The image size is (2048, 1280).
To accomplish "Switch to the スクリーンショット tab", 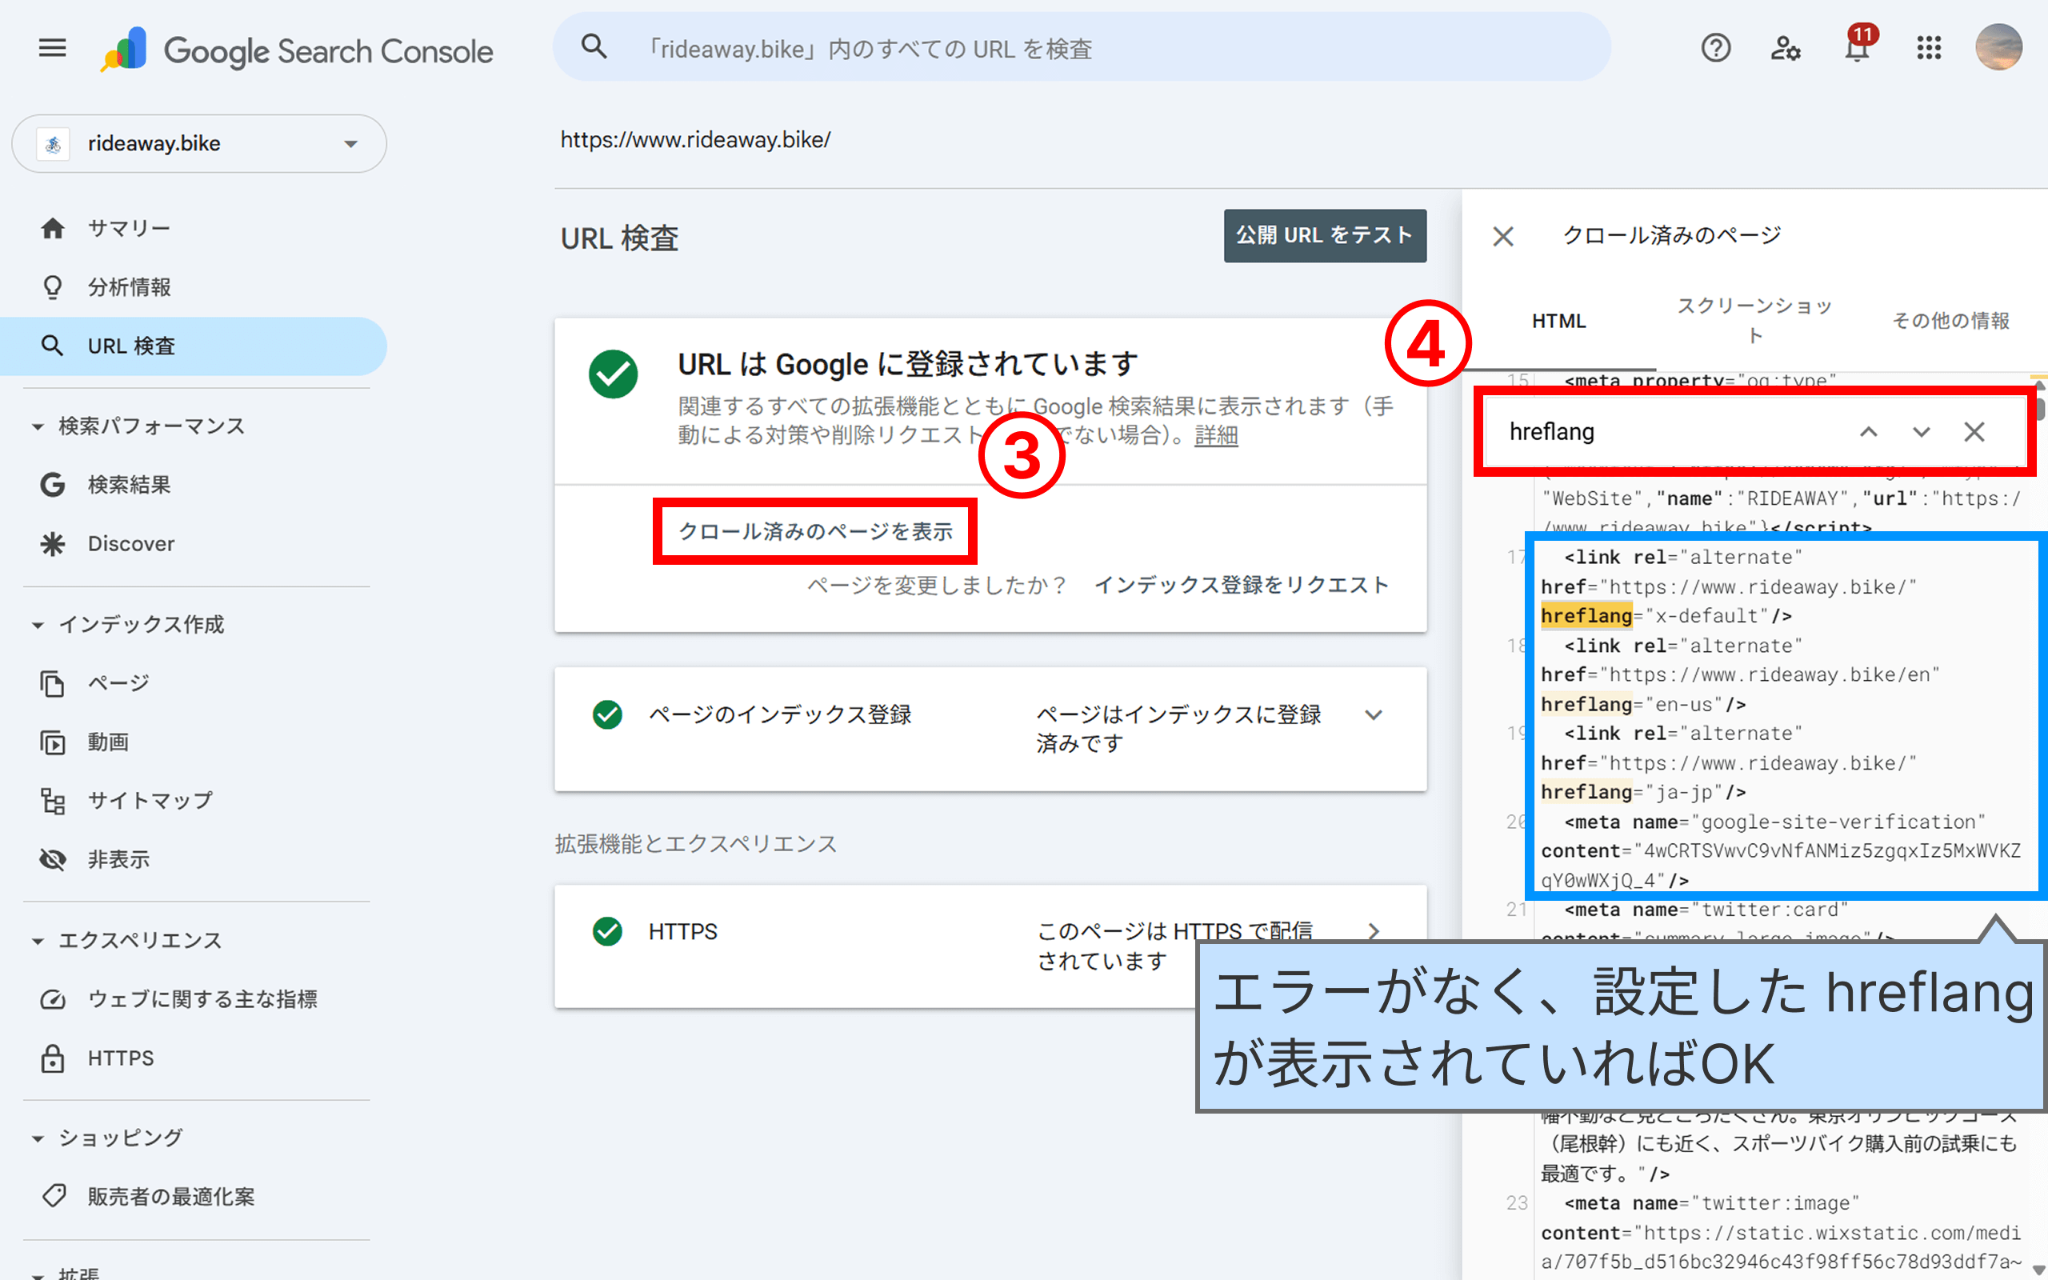I will tap(1753, 318).
